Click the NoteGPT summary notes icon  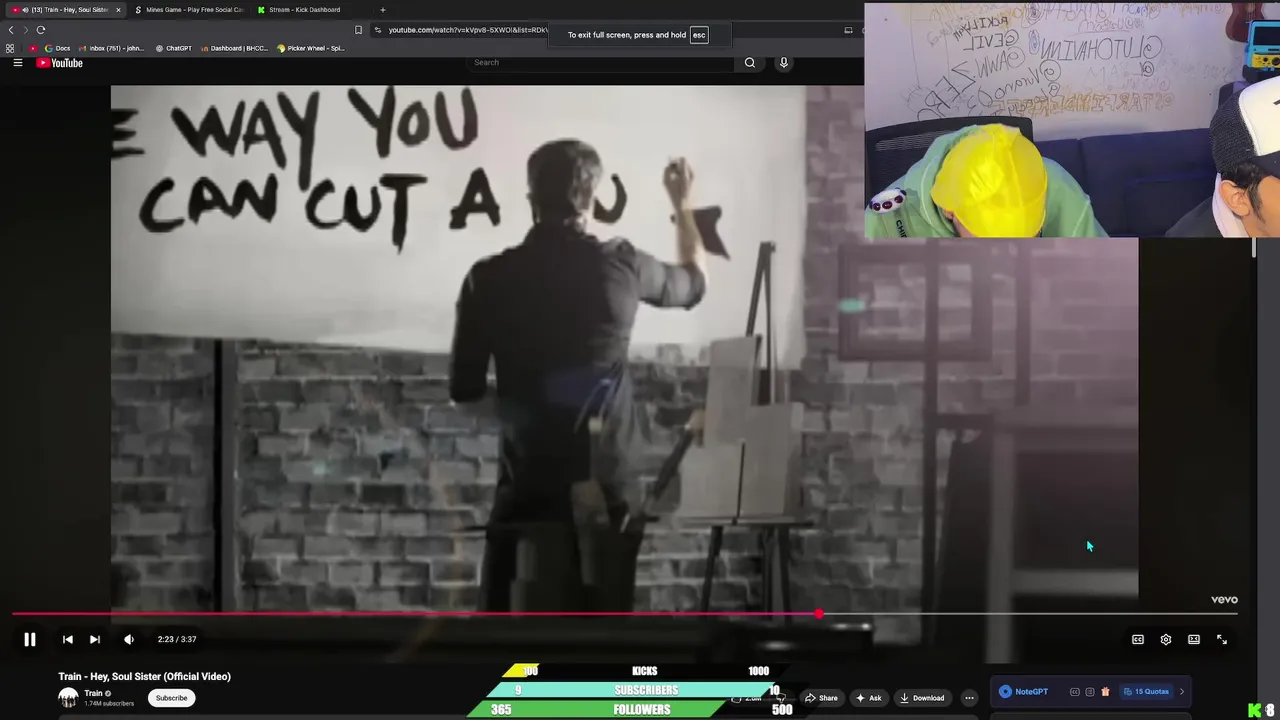[1090, 691]
